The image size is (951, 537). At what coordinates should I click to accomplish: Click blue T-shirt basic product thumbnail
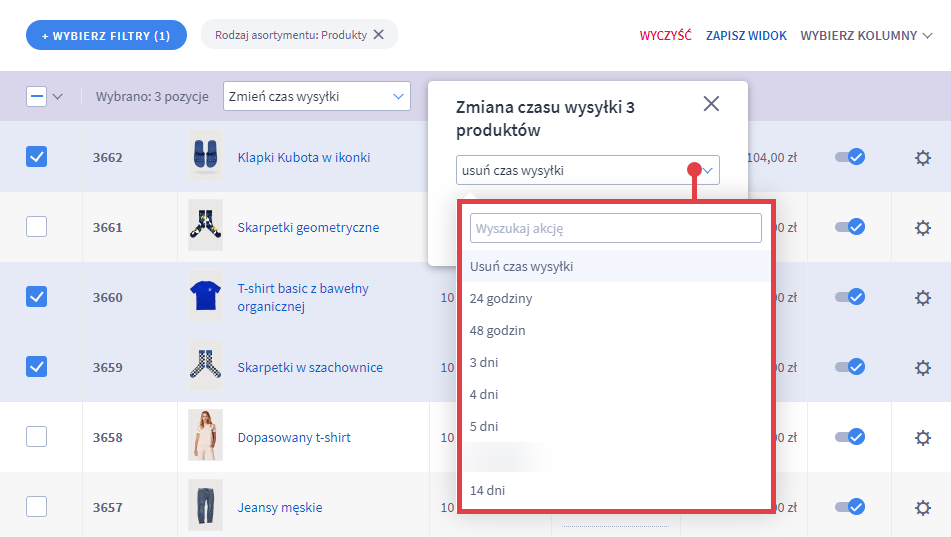205,297
